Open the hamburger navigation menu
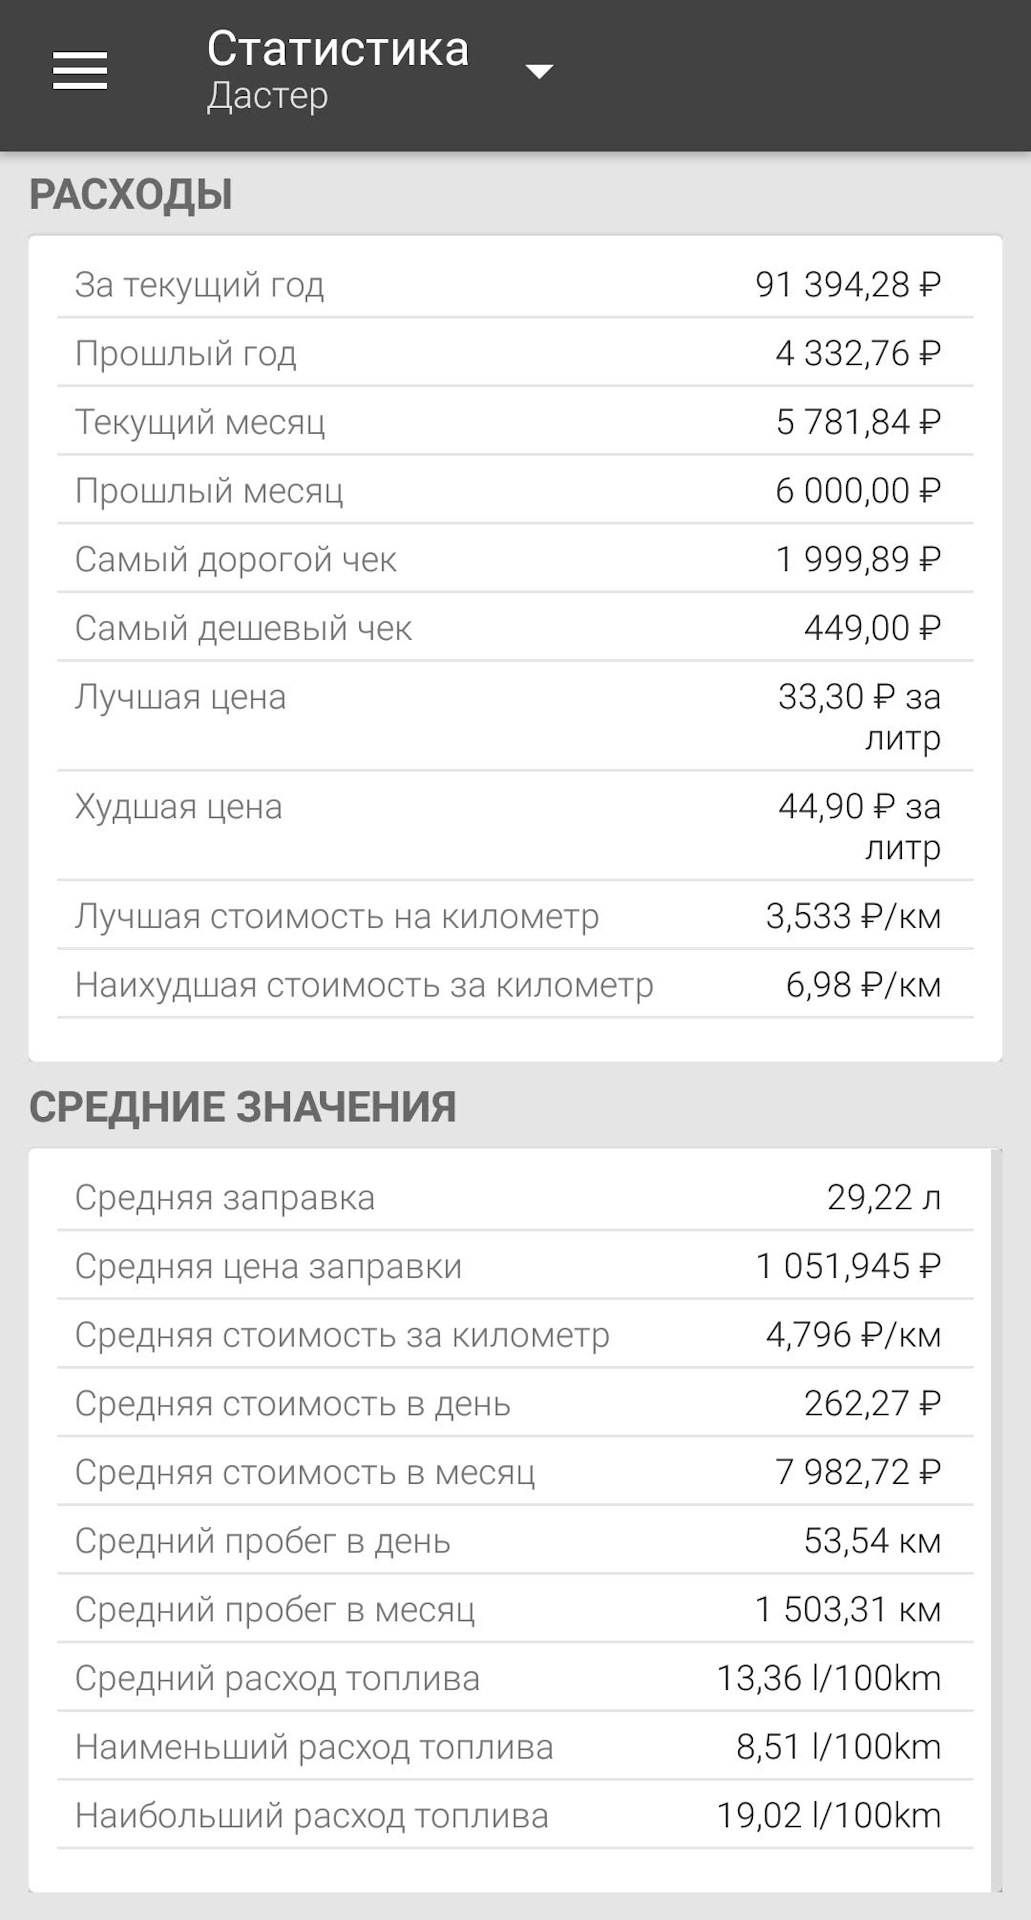1031x1920 pixels. [x=80, y=71]
